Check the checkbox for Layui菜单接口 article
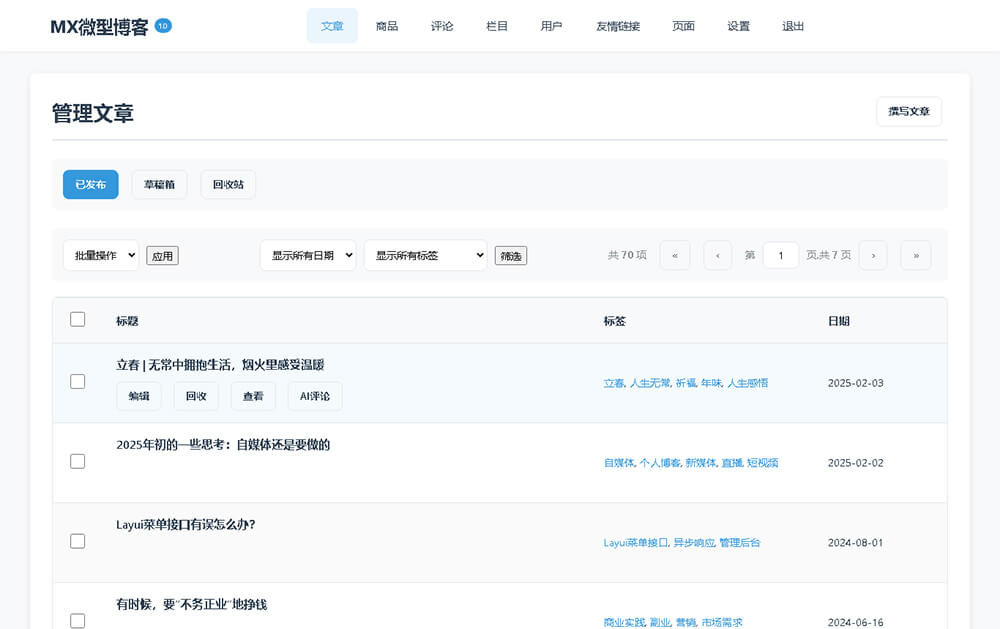Screen dimensions: 1000x629 coord(77,540)
